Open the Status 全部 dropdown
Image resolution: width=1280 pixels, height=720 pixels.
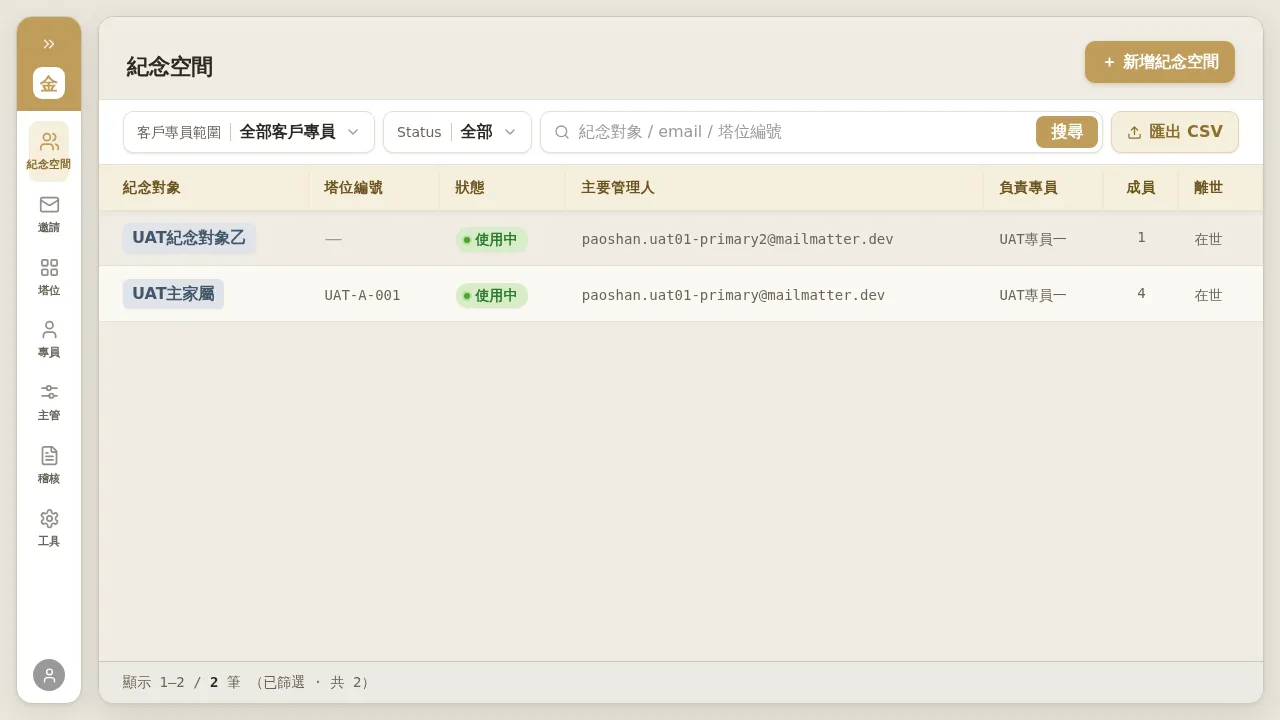point(457,132)
